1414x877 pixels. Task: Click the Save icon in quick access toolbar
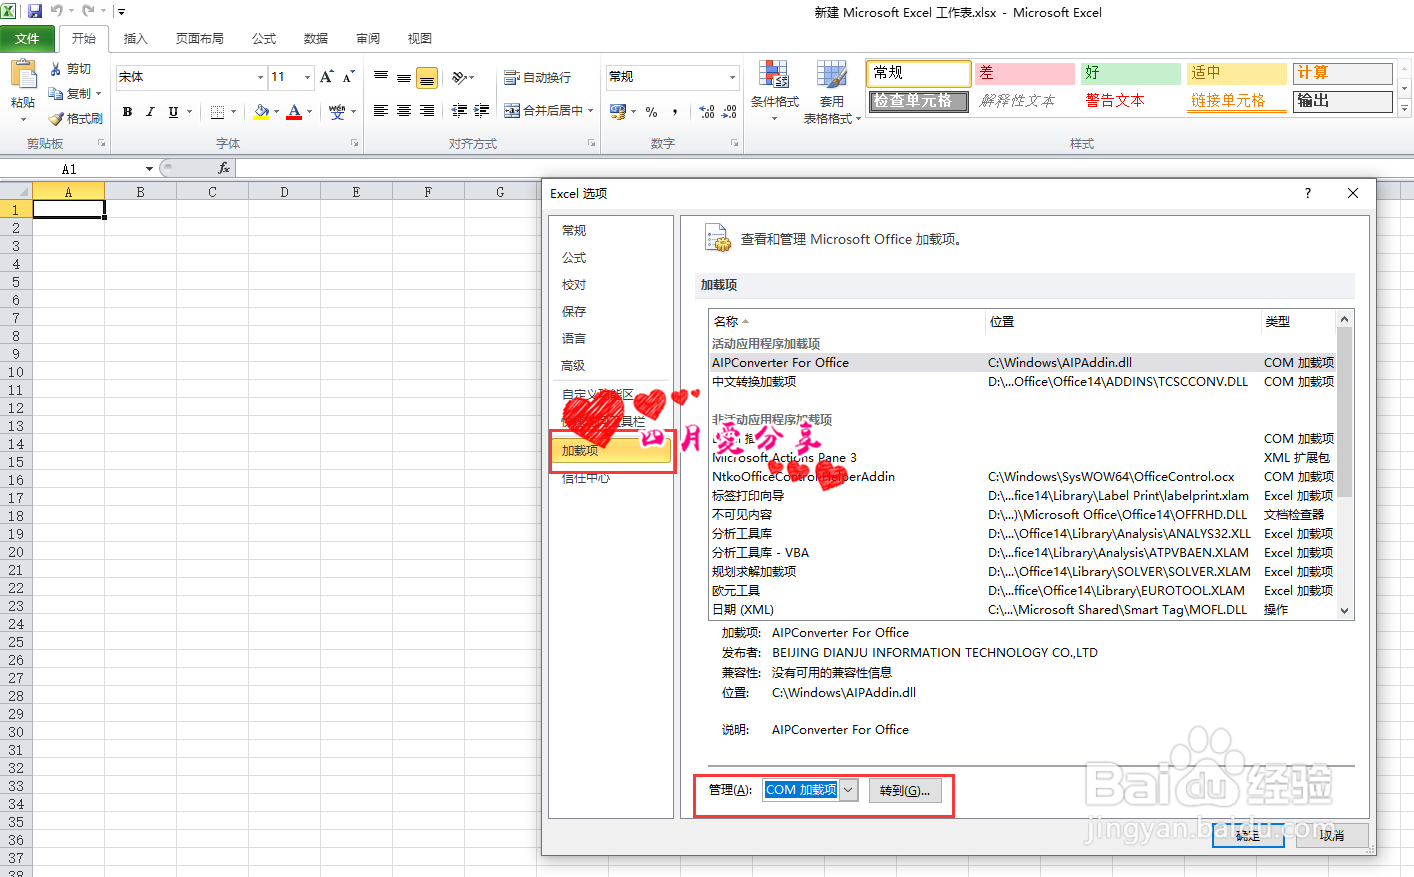tap(35, 12)
